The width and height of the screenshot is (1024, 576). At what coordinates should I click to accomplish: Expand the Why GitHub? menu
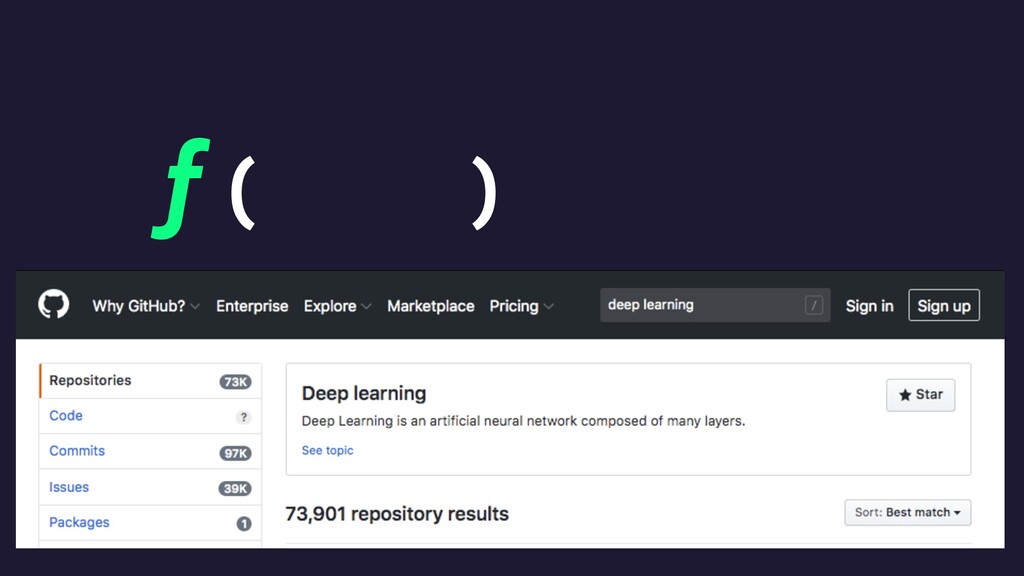(146, 306)
